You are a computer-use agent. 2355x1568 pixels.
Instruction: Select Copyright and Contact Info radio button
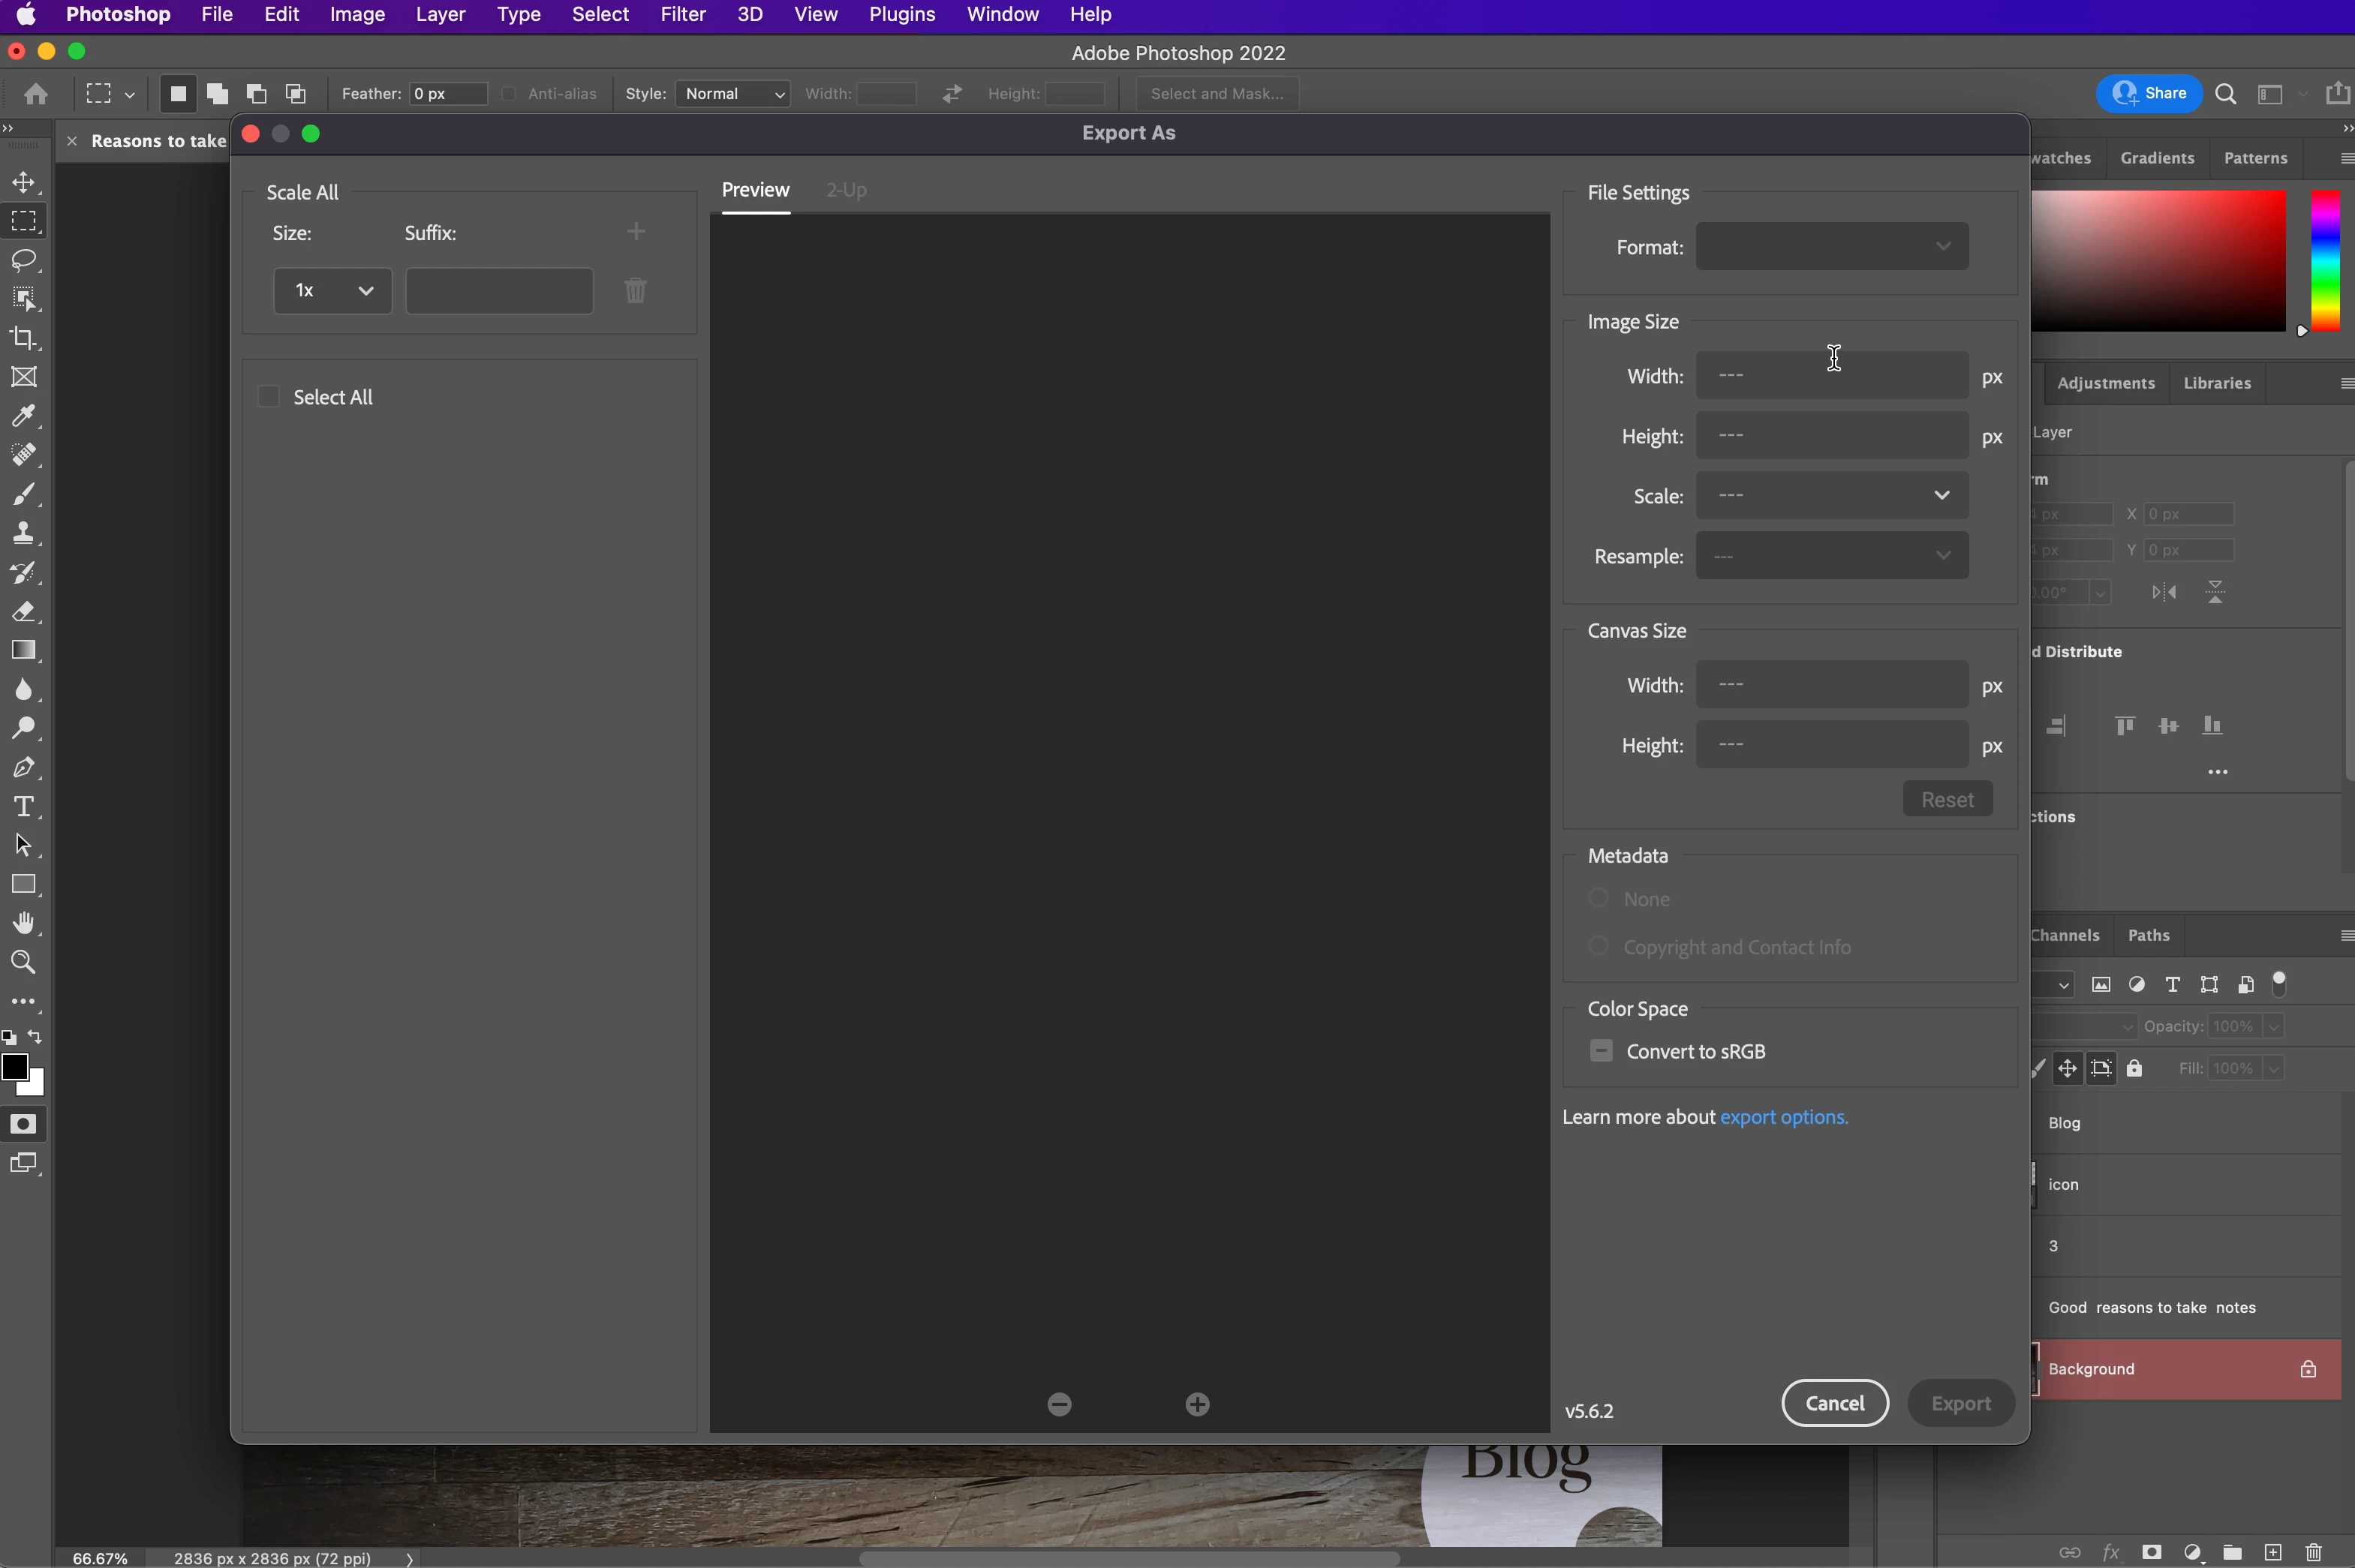[1598, 946]
